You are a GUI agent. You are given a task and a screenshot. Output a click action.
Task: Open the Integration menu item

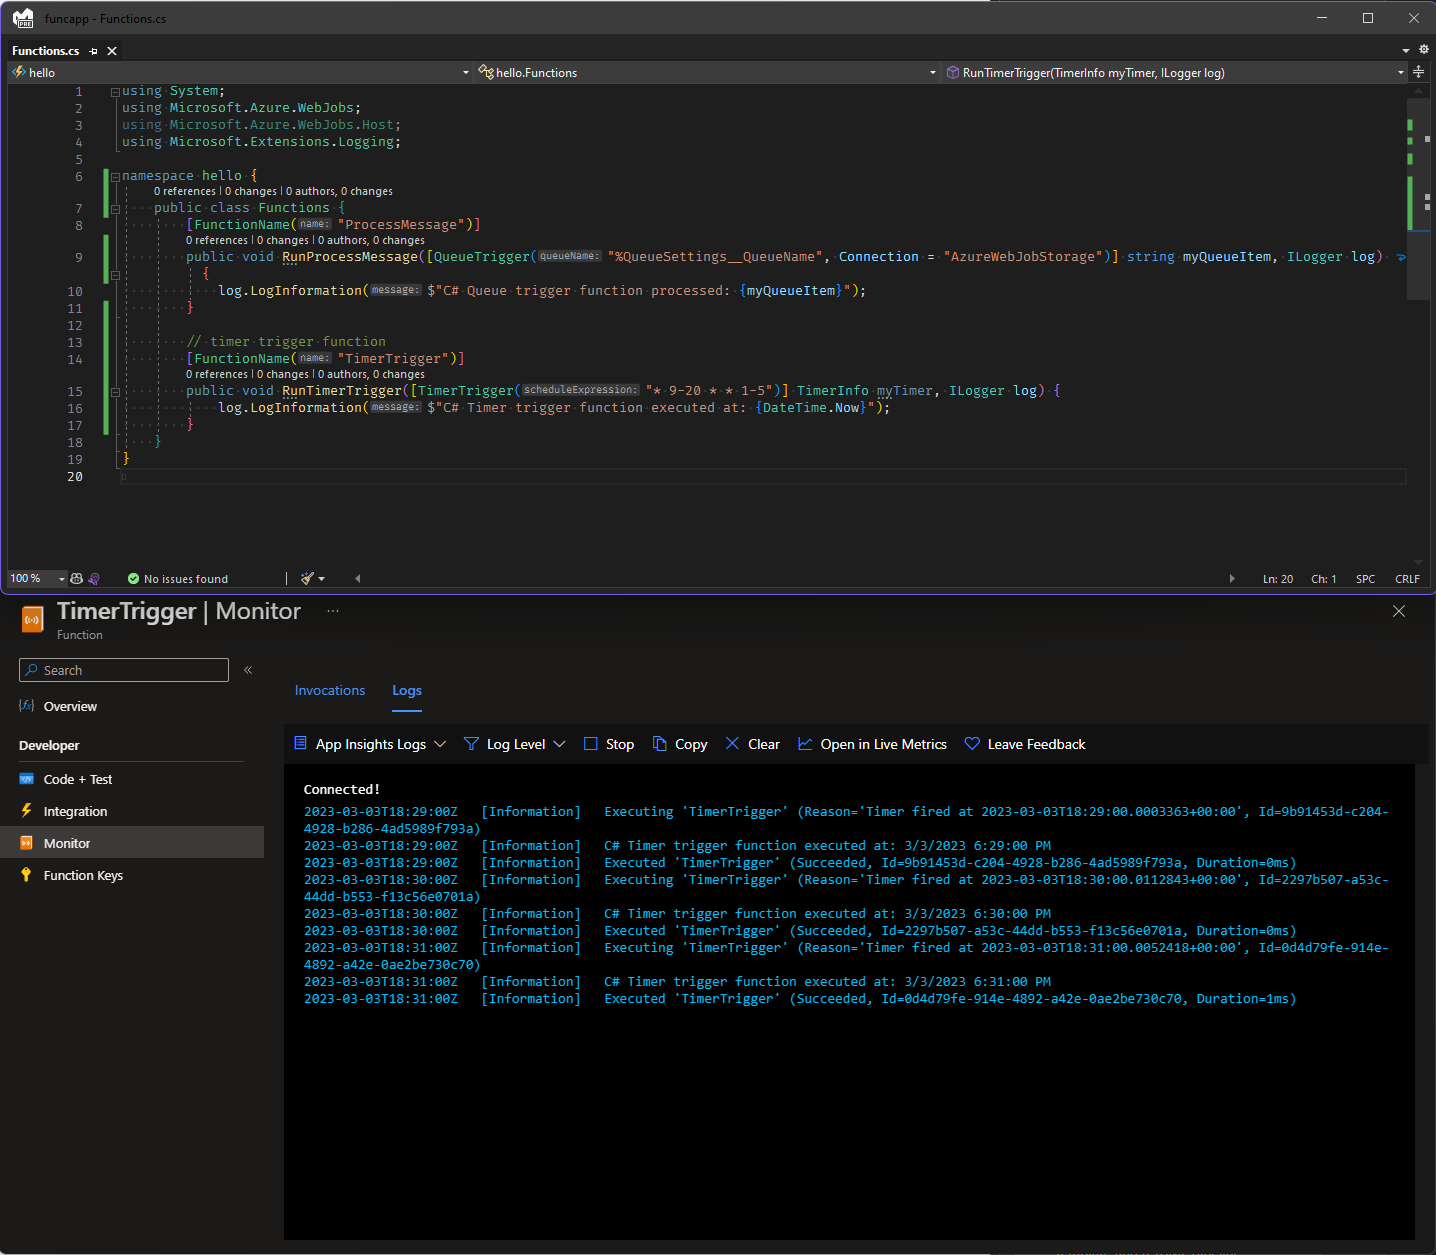coord(75,811)
